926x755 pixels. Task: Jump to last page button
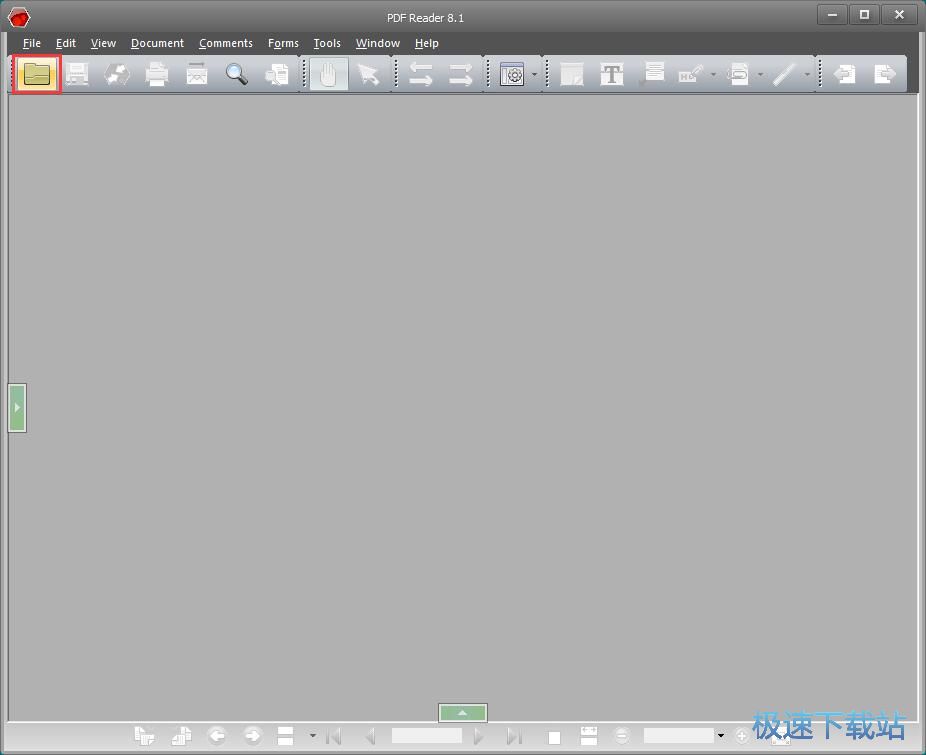point(514,736)
